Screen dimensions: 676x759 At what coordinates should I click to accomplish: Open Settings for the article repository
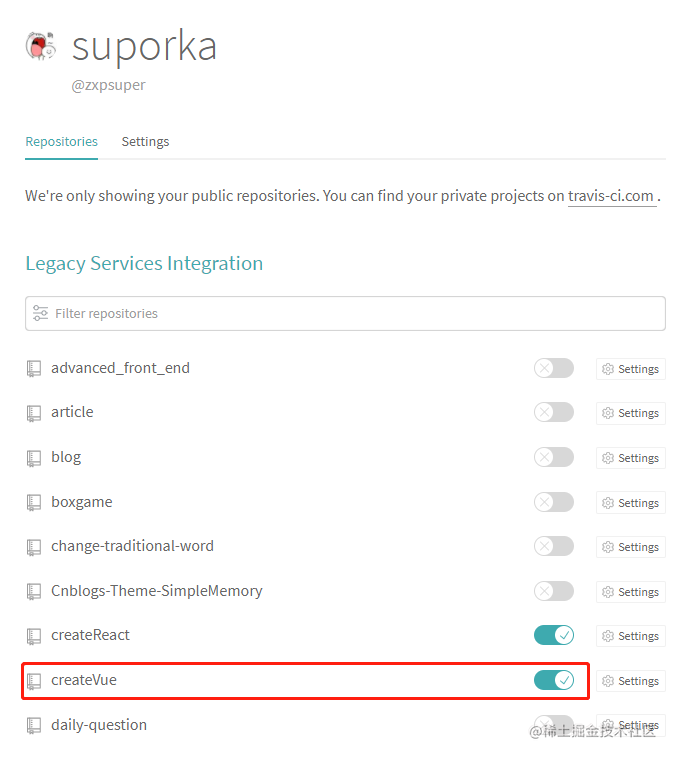(631, 413)
